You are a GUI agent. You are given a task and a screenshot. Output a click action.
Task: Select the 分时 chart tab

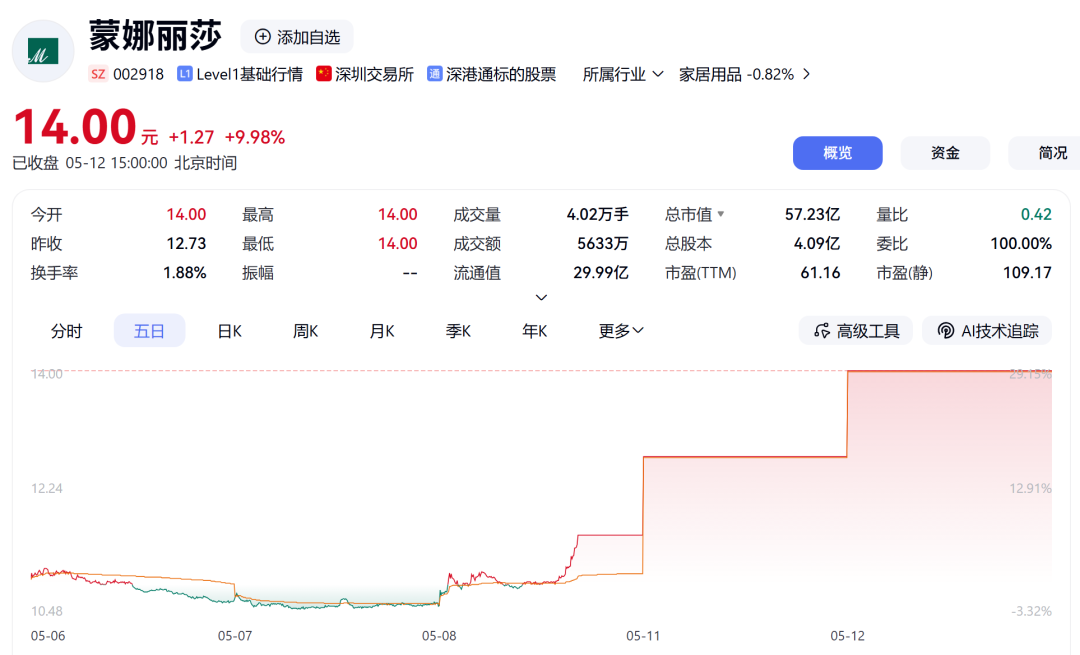click(x=66, y=331)
